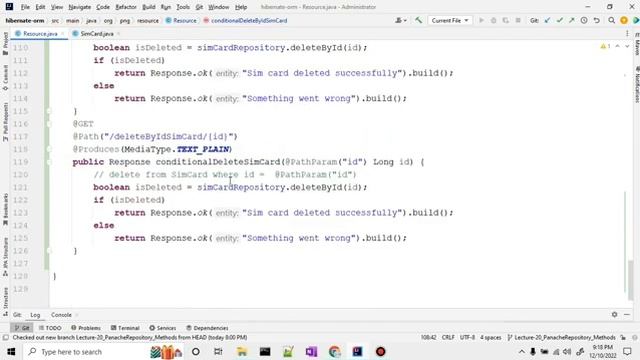Open the File menu
Image resolution: width=640 pixels, height=360 pixels.
click(25, 7)
